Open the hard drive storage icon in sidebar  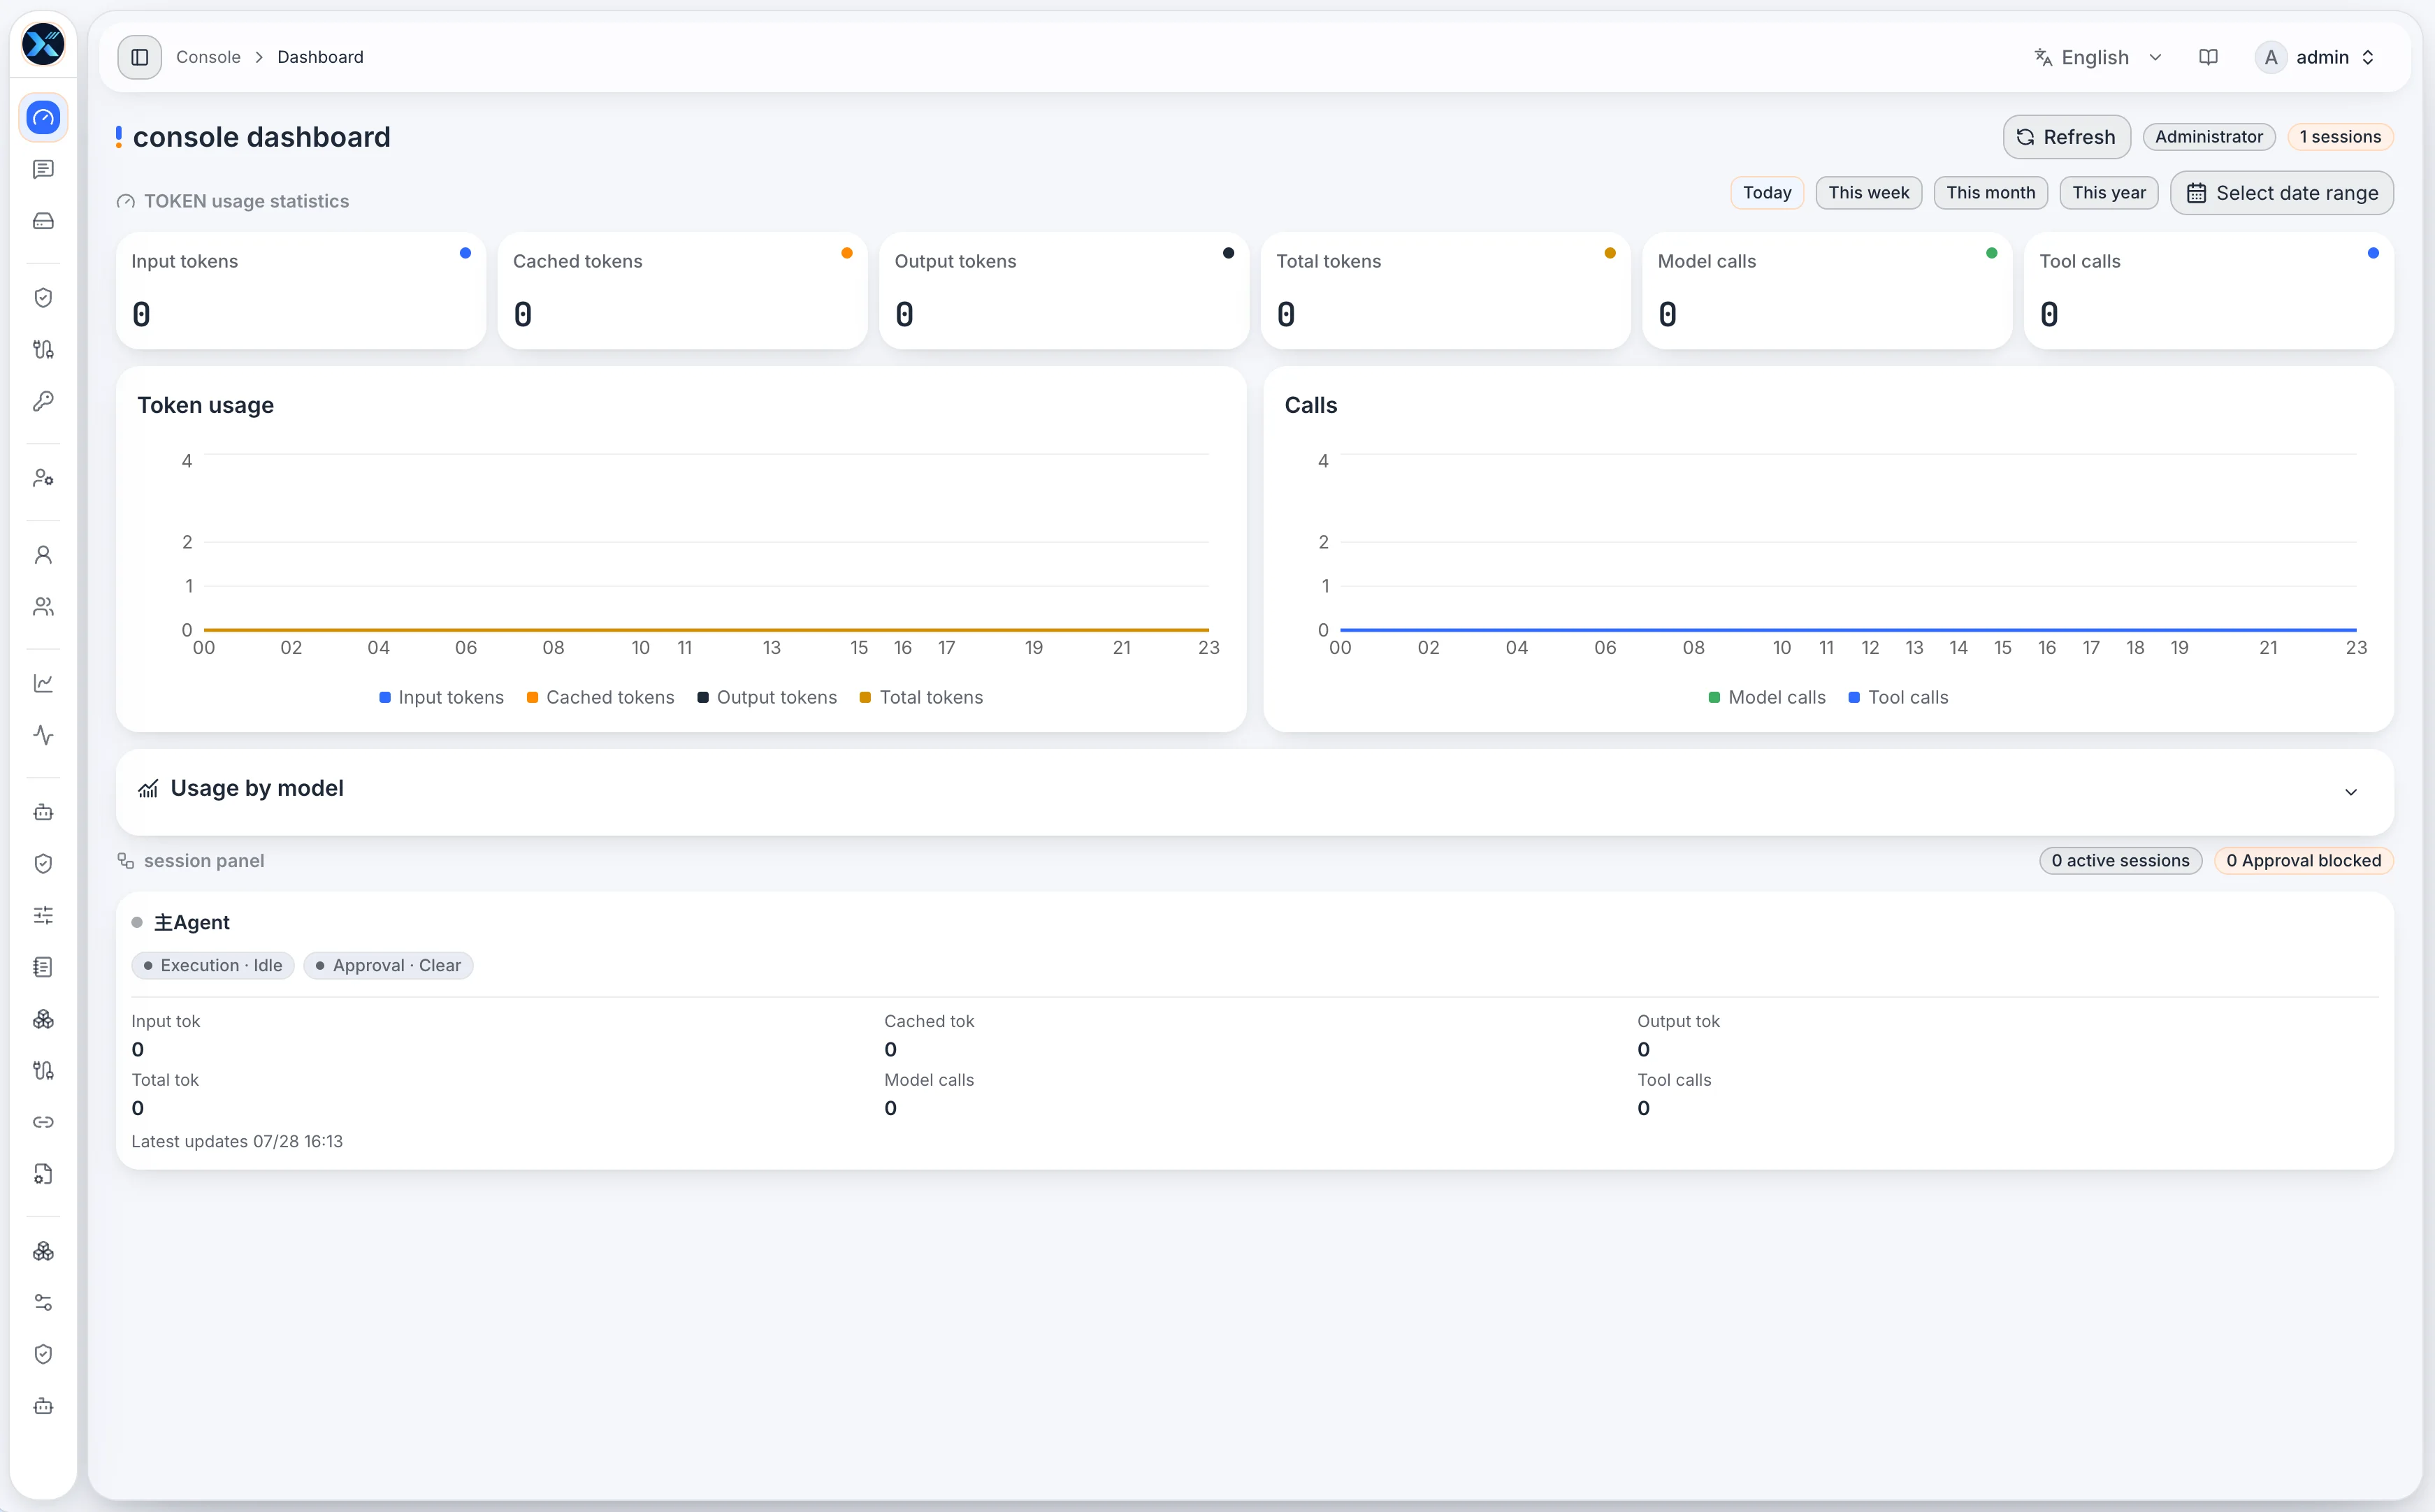(43, 221)
